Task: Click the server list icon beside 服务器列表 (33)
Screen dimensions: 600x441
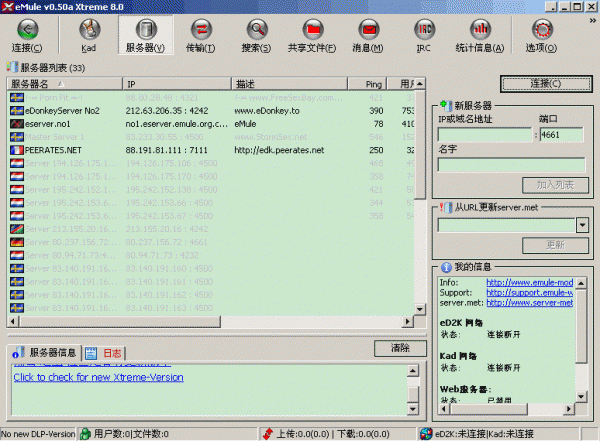Action: pos(12,67)
